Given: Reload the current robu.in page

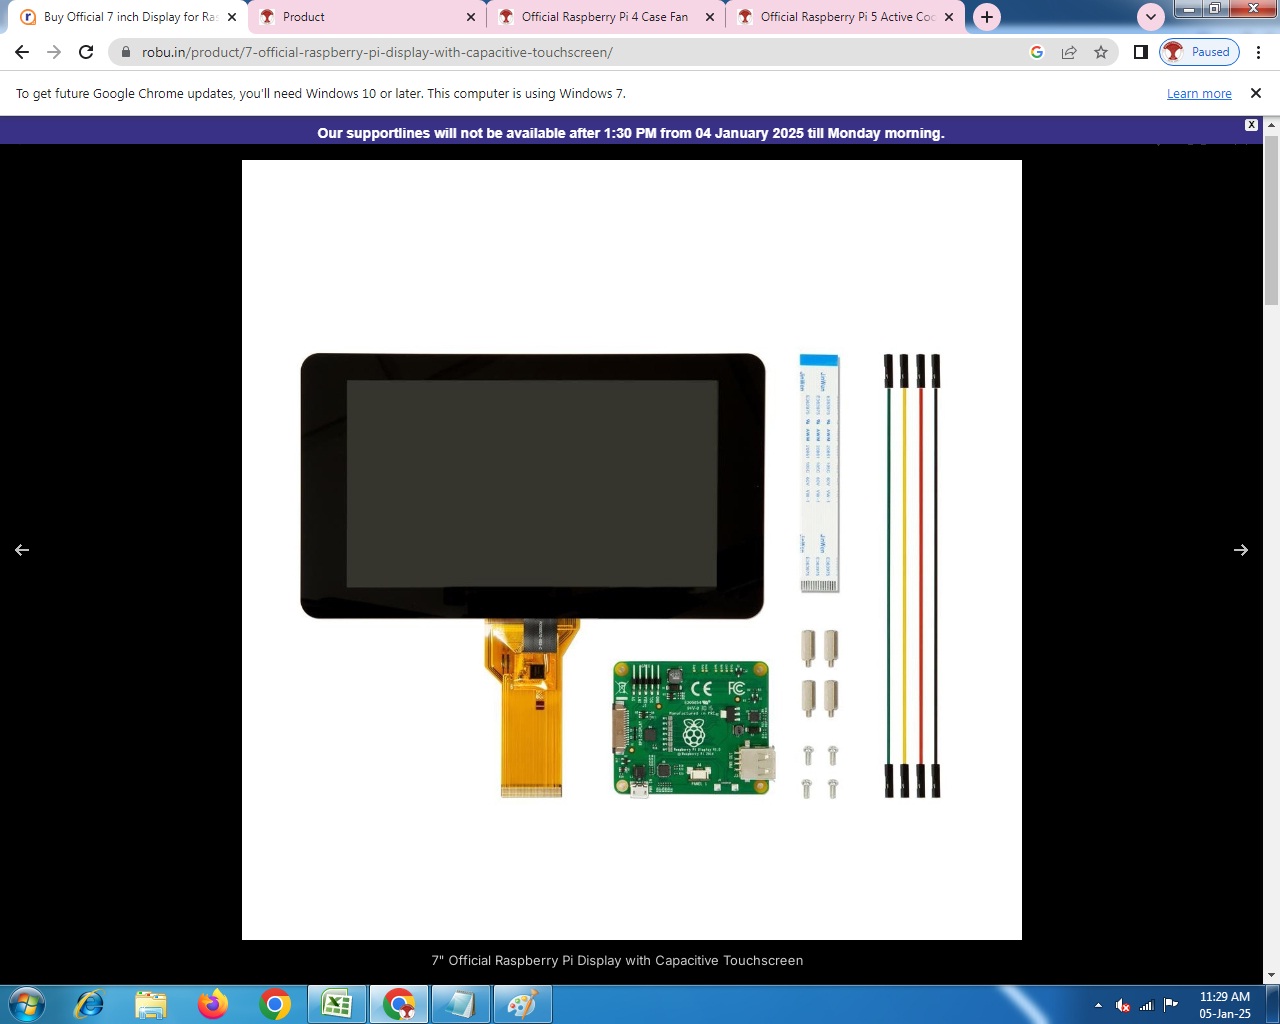Looking at the screenshot, I should pos(86,52).
